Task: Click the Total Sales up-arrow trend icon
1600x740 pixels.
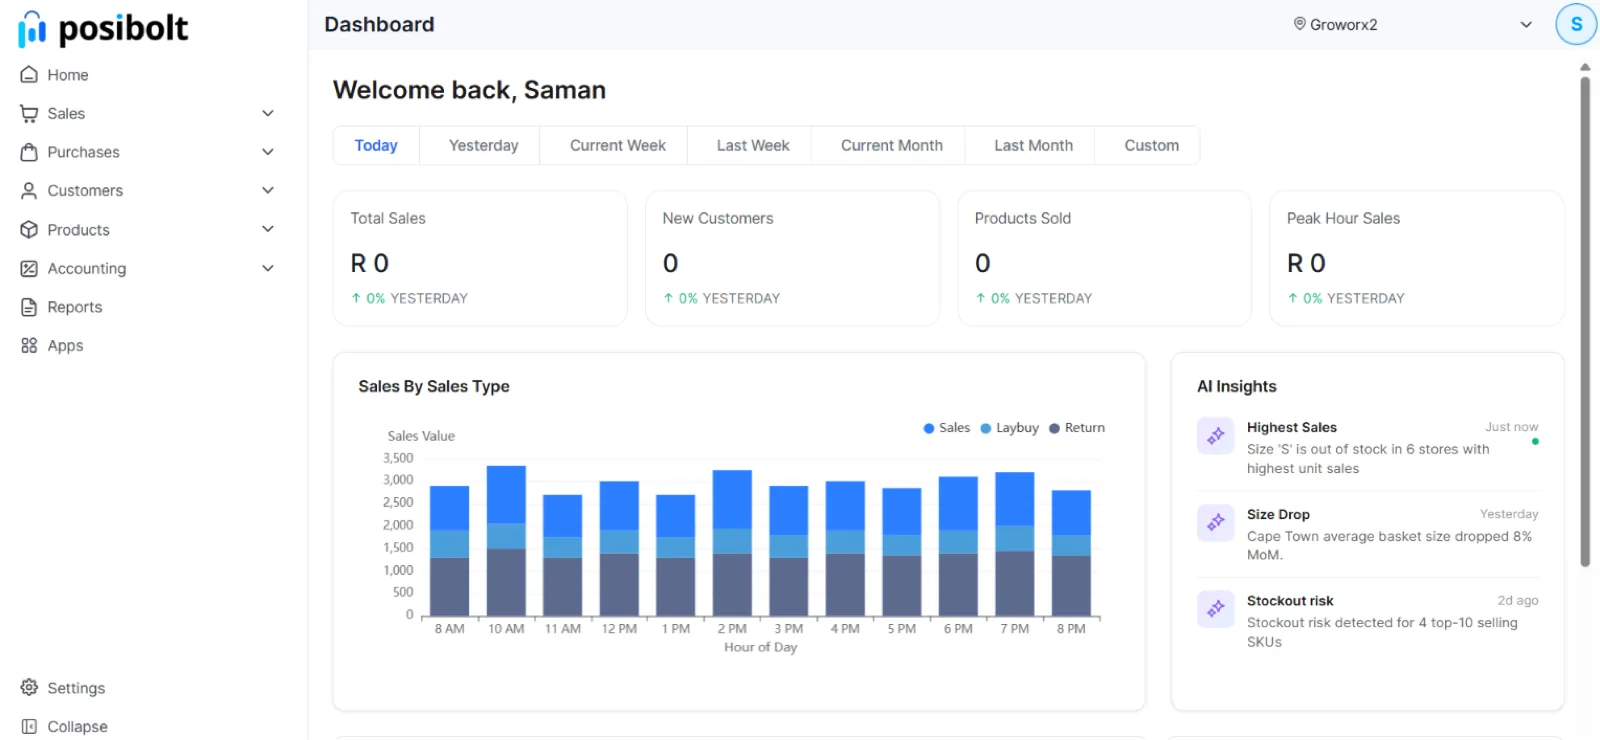Action: click(x=356, y=298)
